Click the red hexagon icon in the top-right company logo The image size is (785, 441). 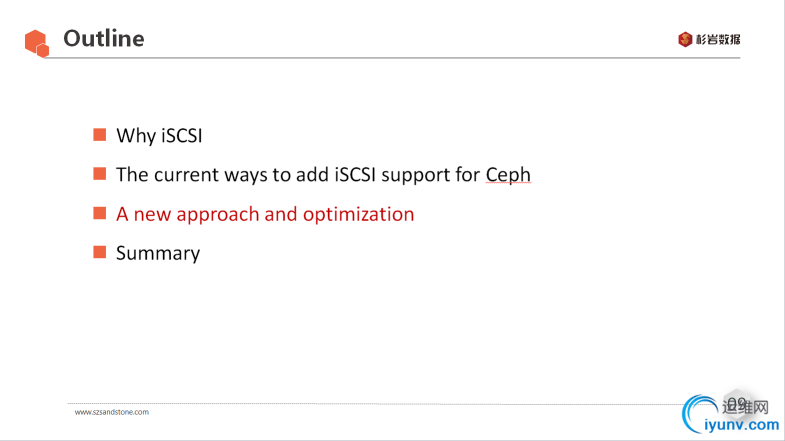coord(684,40)
